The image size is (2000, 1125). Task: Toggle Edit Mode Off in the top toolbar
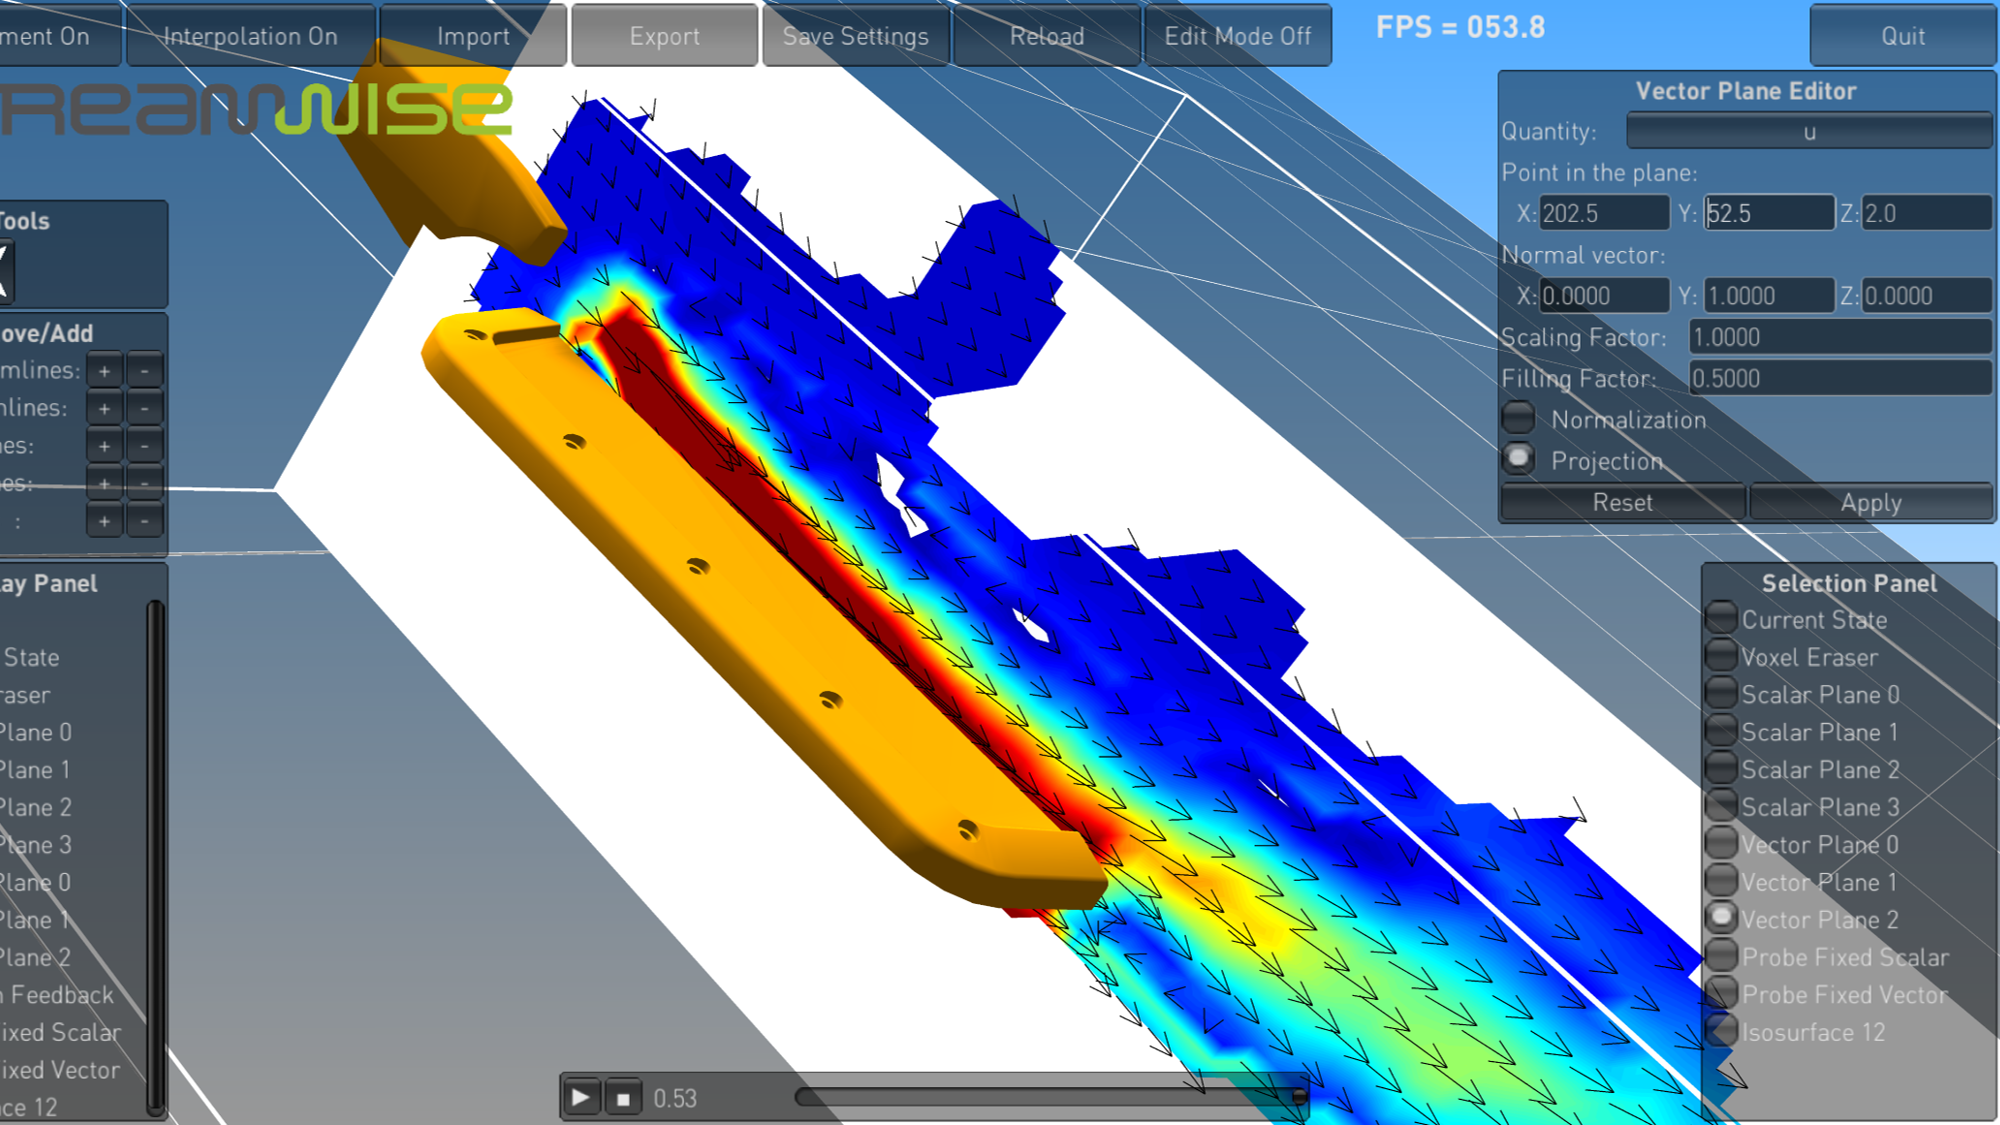1237,35
